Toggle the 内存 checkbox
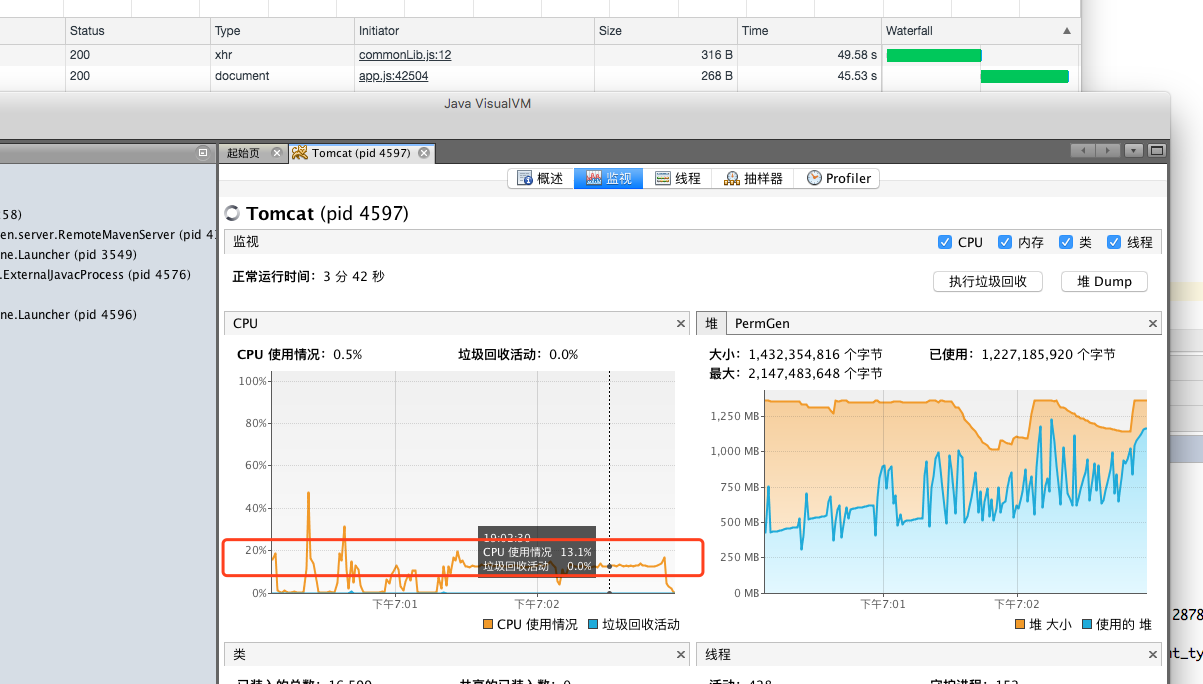The width and height of the screenshot is (1203, 684). pyautogui.click(x=1005, y=242)
